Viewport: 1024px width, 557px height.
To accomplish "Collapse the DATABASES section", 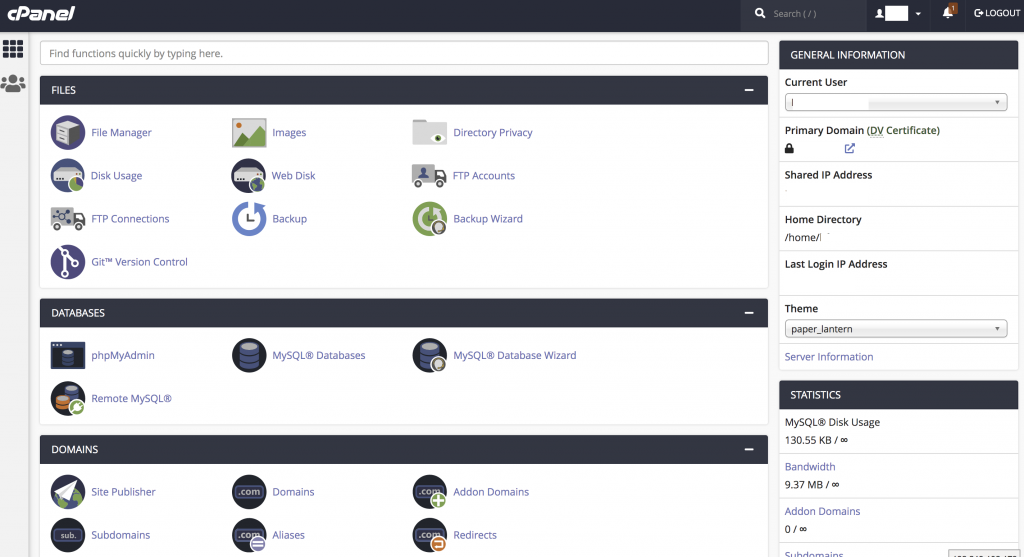I will 749,313.
